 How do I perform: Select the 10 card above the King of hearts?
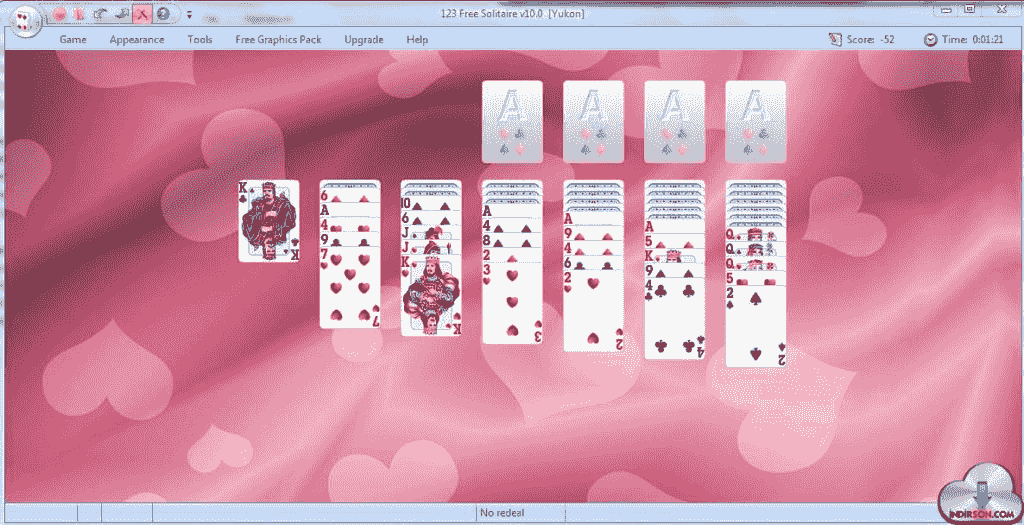[431, 204]
